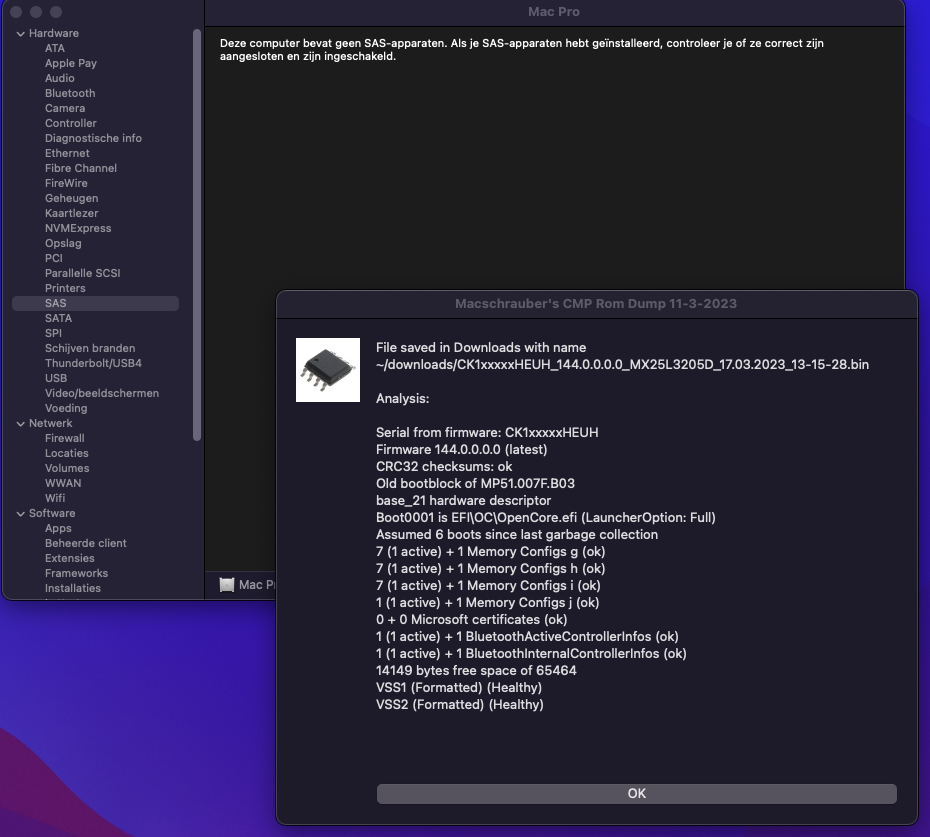Click 'VSS1 (Formatted) (Healthy)' line
The image size is (930, 837).
coord(458,688)
